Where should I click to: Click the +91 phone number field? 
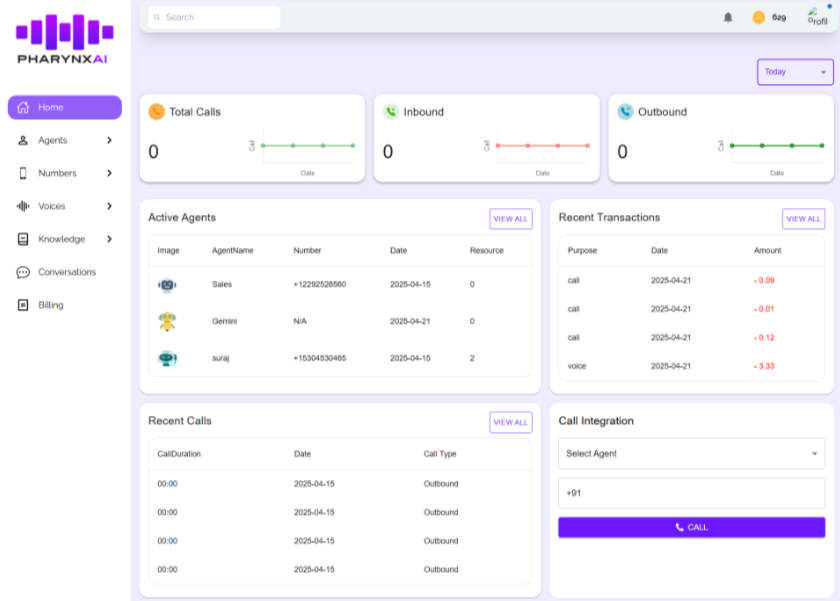click(691, 493)
